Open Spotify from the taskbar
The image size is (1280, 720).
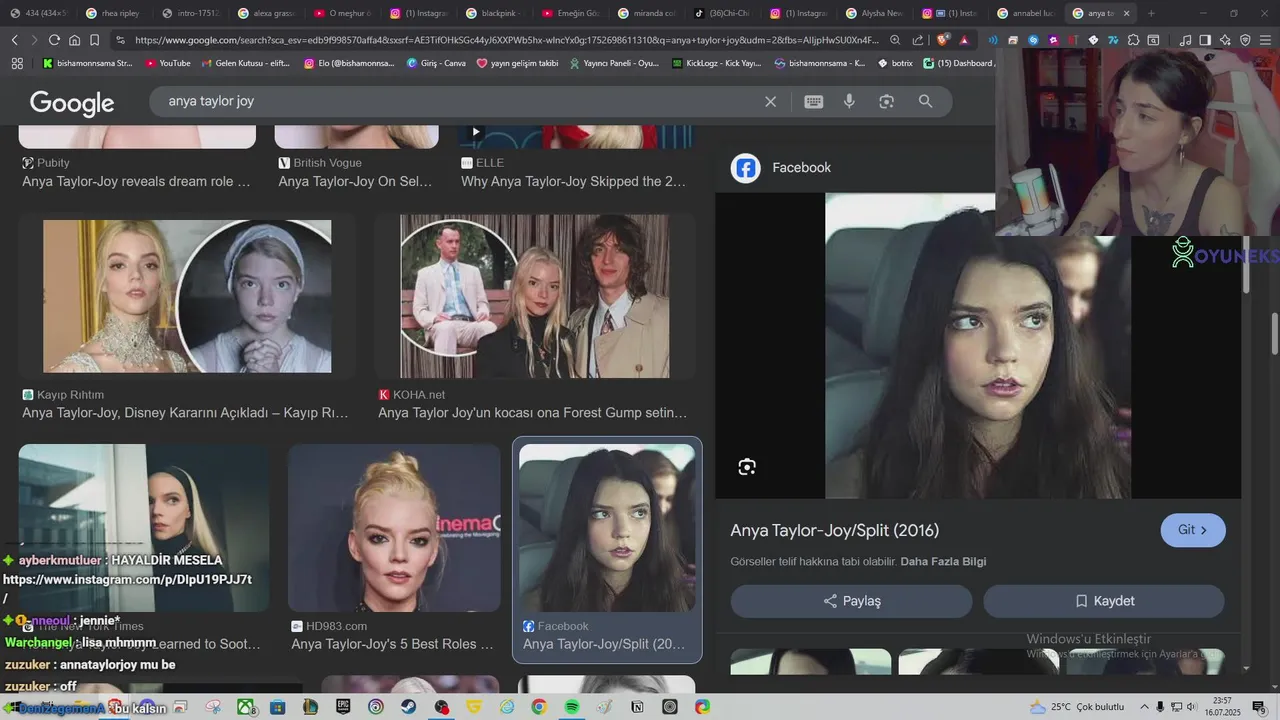tap(572, 707)
